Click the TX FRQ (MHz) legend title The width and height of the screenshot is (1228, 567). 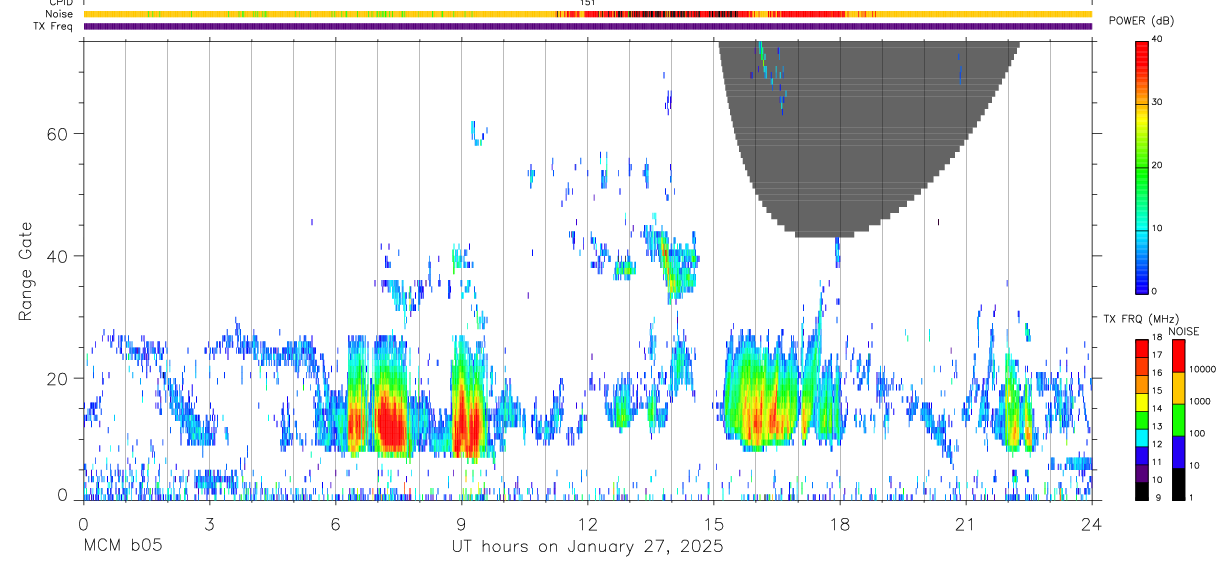click(1139, 318)
